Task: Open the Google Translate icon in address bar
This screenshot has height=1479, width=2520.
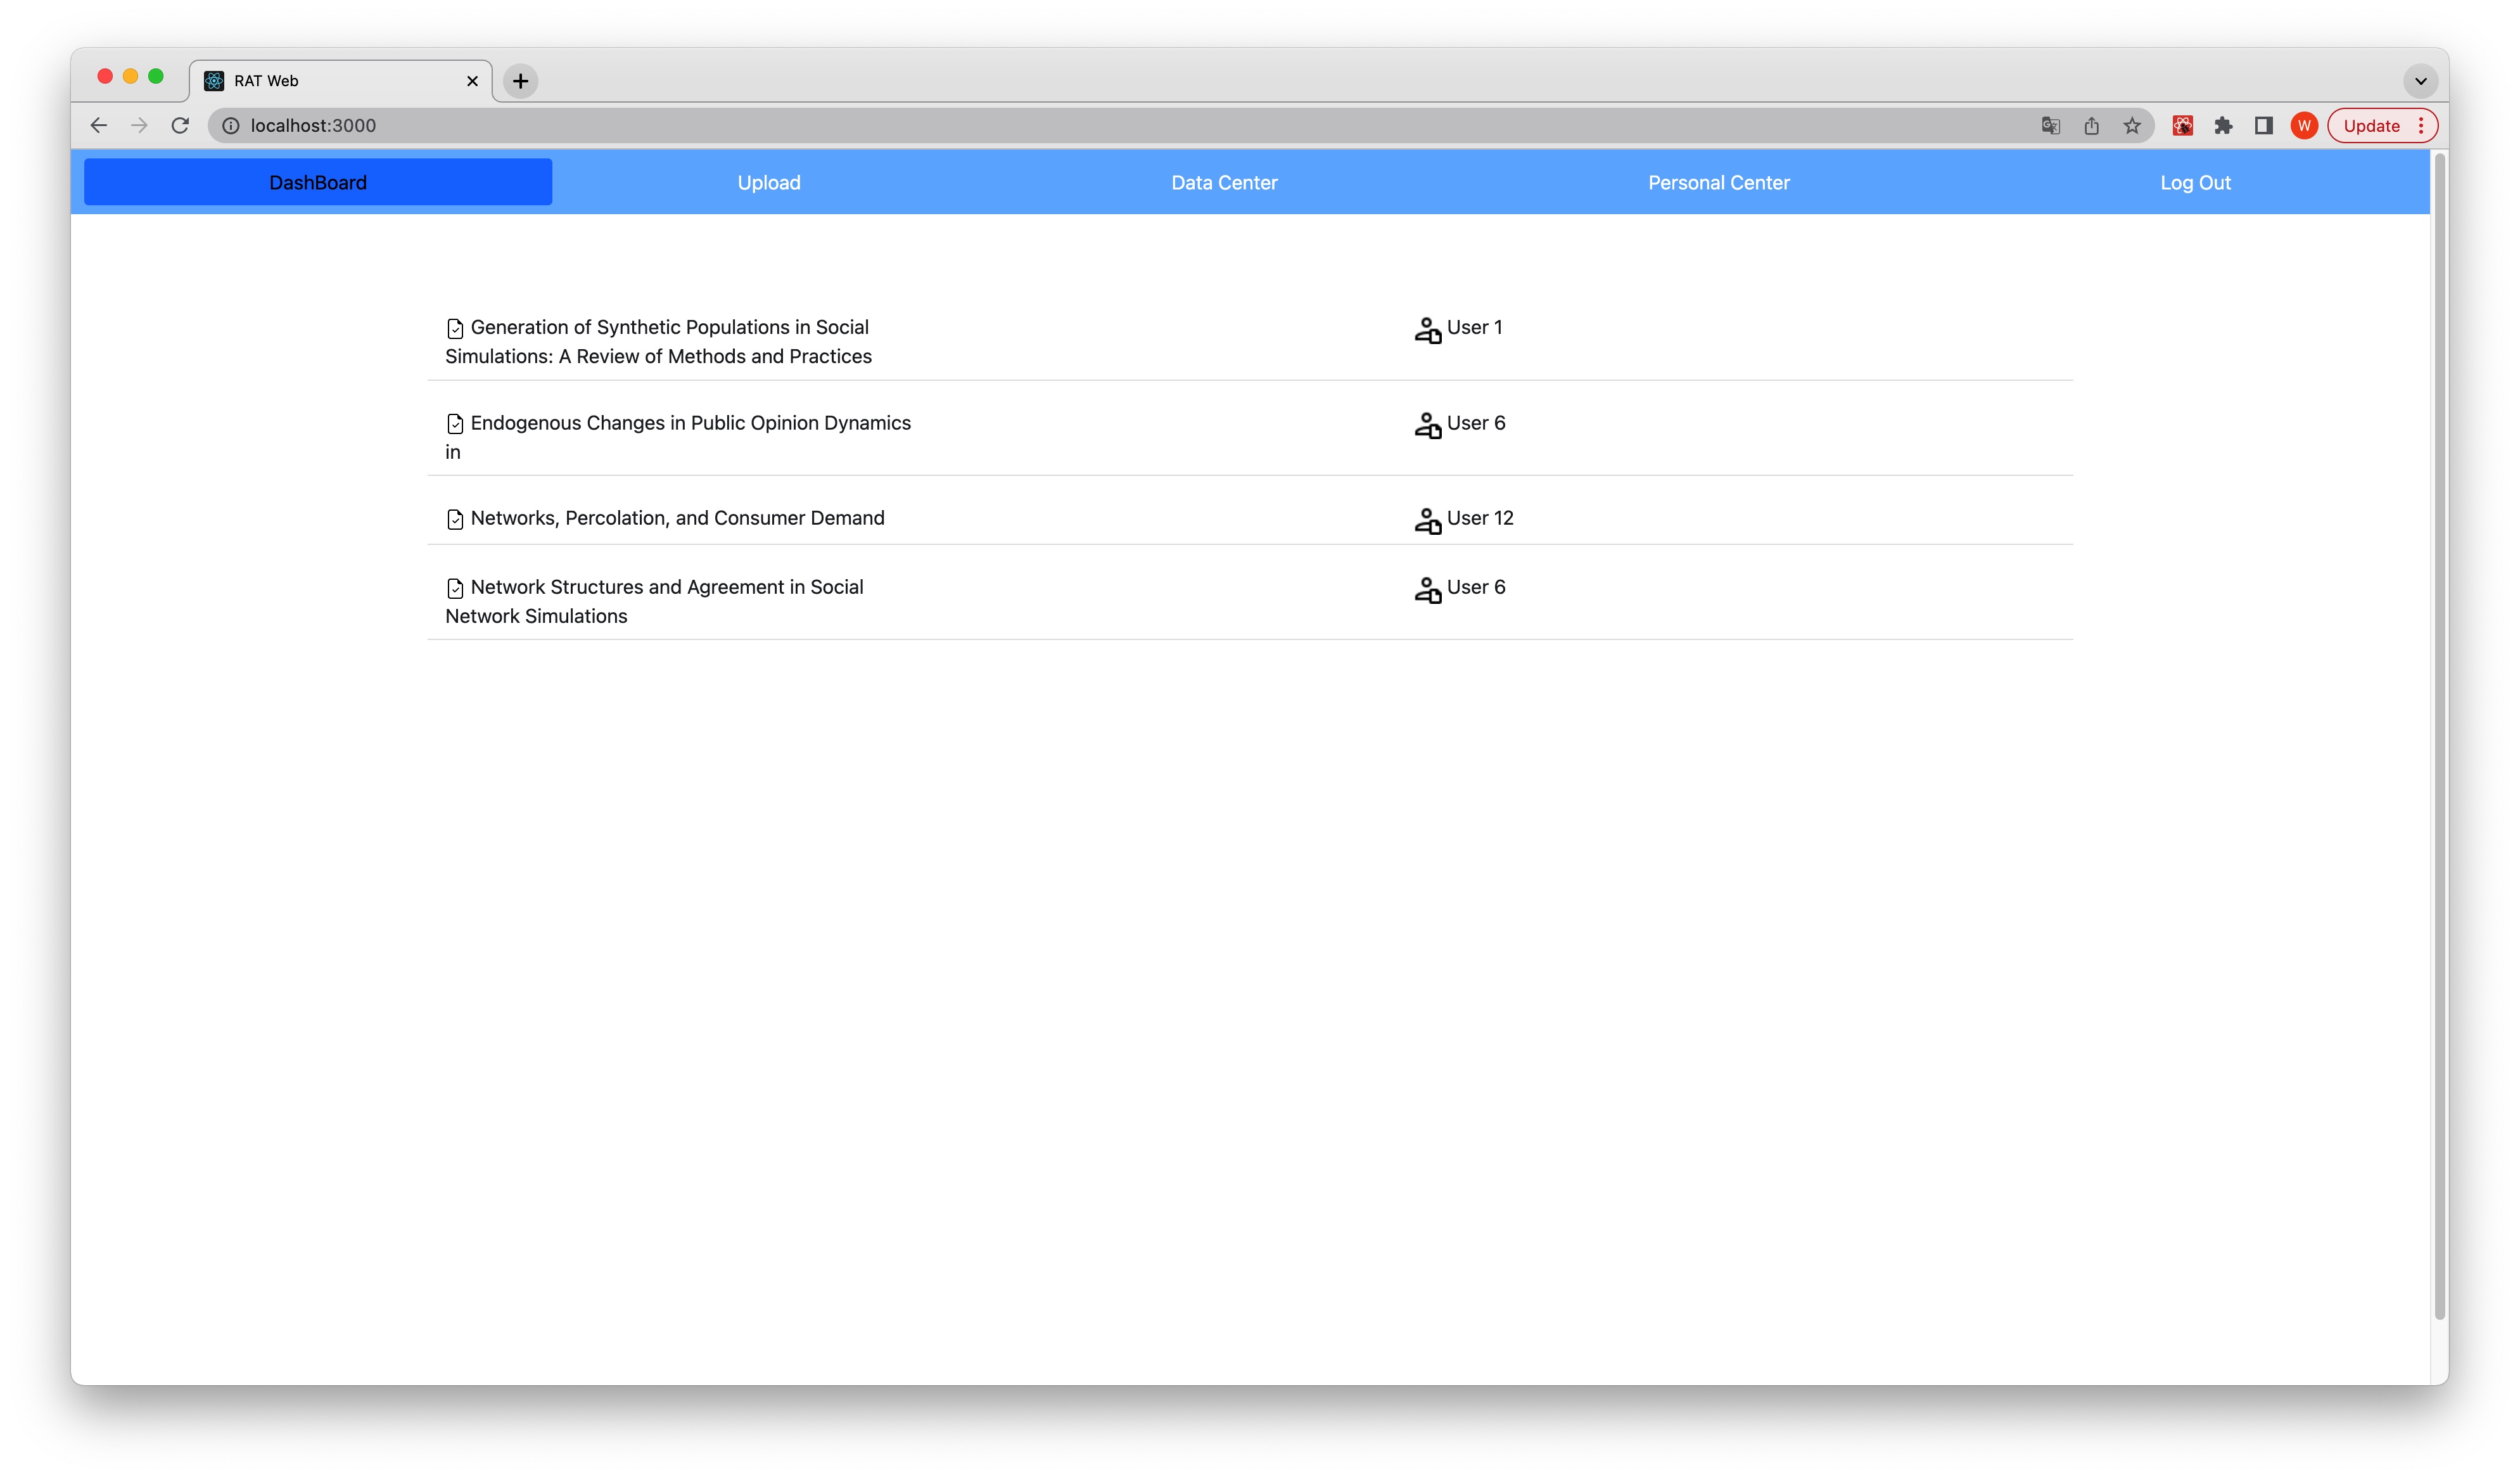Action: click(2050, 125)
